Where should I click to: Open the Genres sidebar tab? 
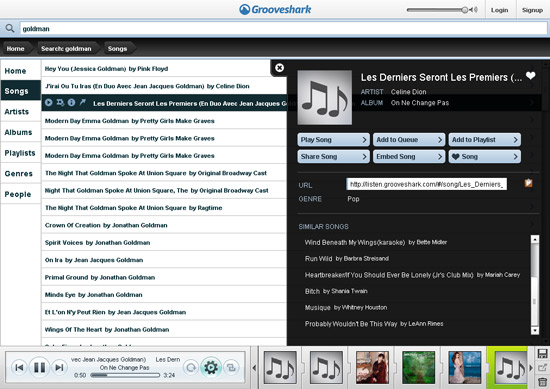click(x=21, y=174)
